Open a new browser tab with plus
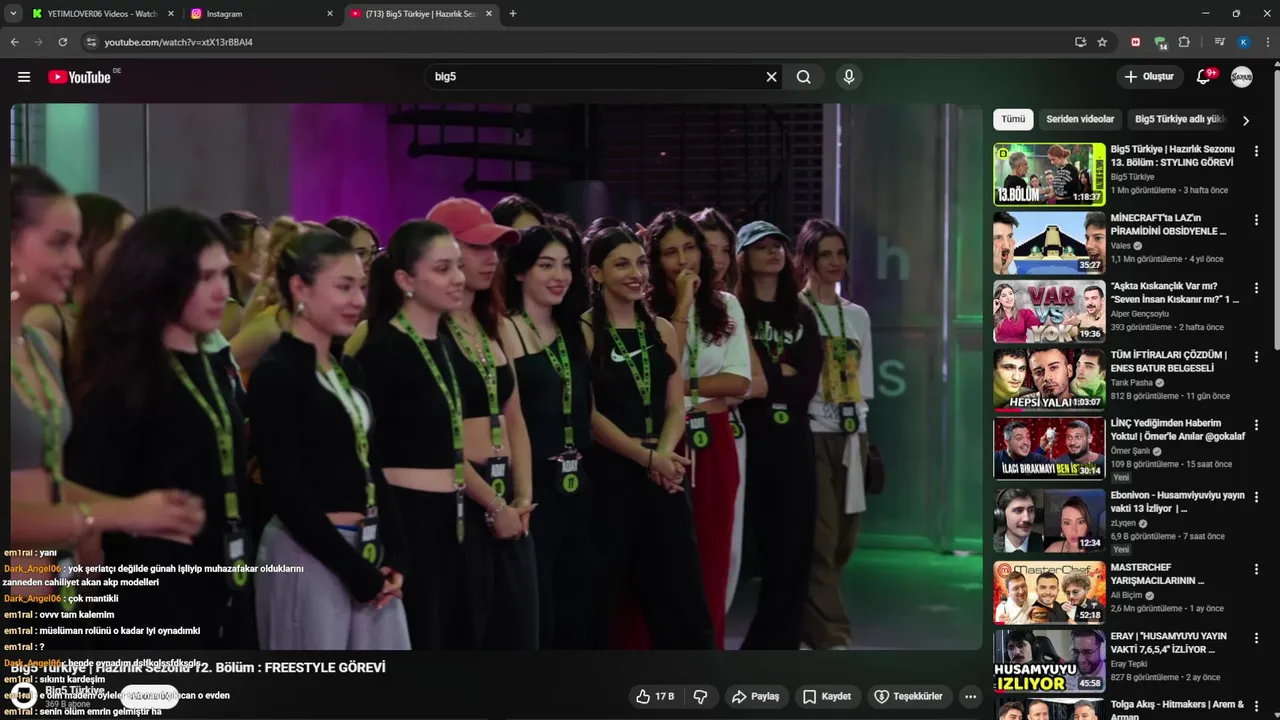1280x720 pixels. [x=513, y=14]
